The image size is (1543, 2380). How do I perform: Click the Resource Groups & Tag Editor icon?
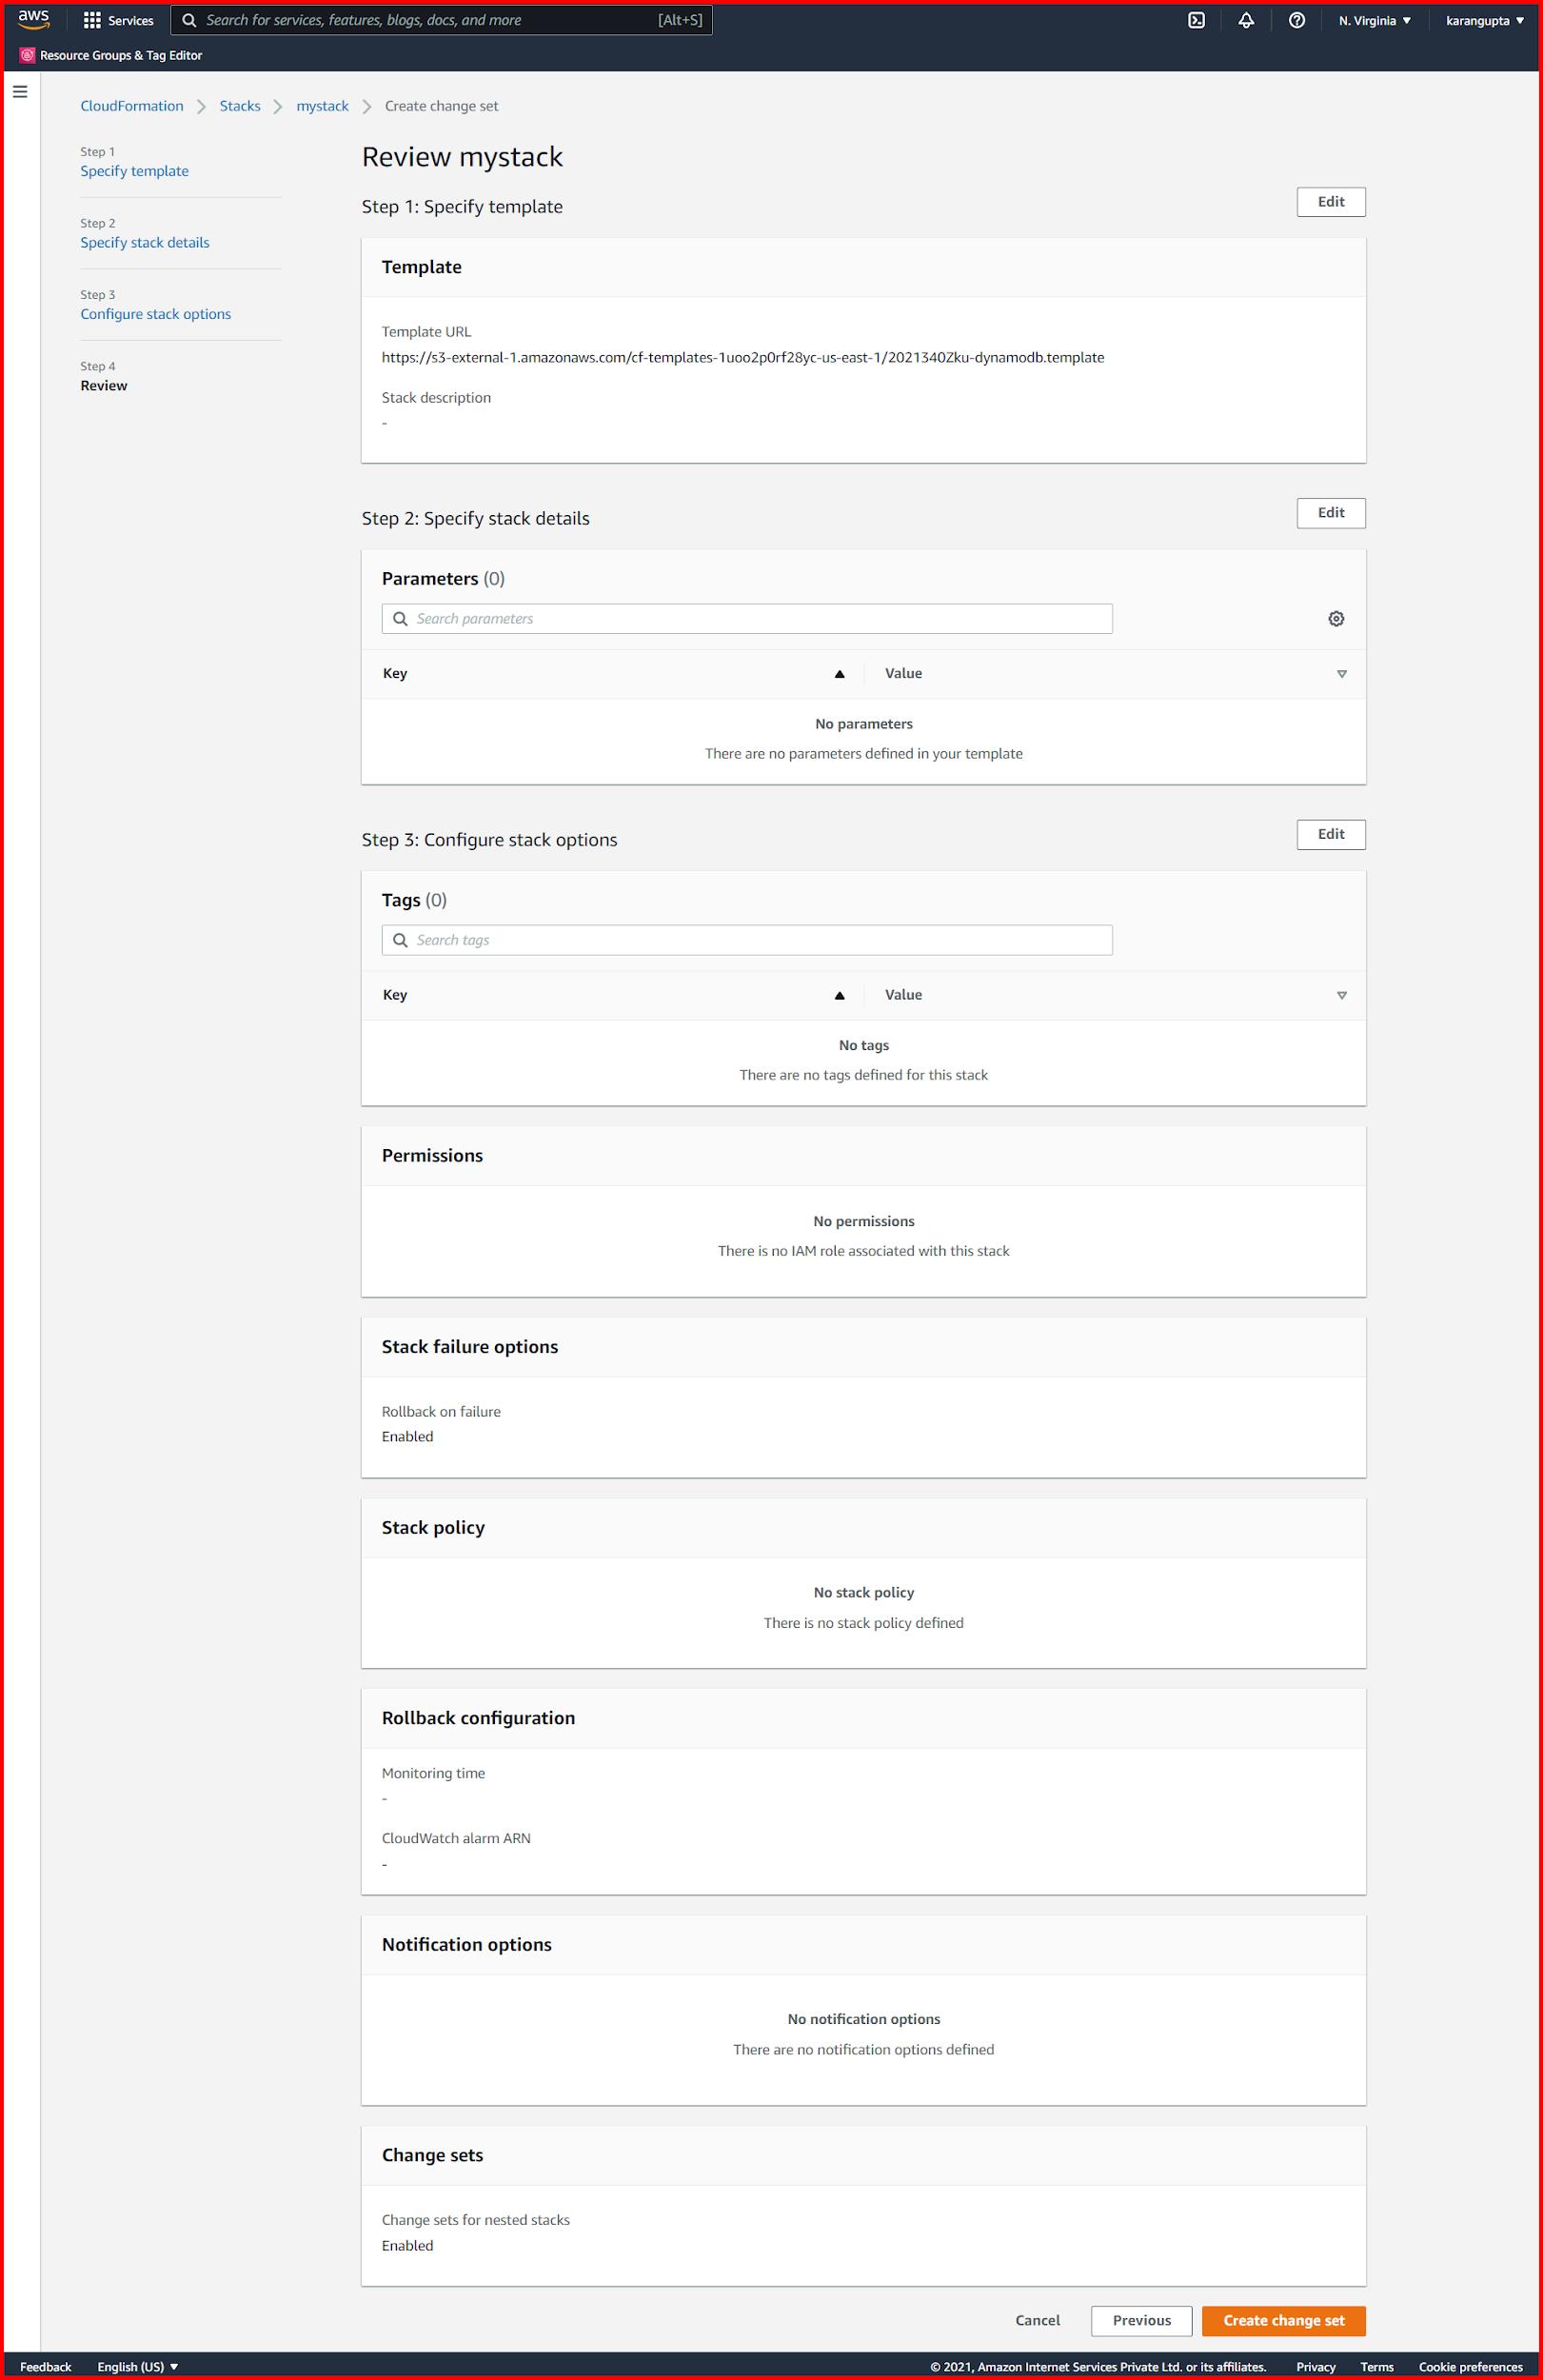[x=27, y=55]
